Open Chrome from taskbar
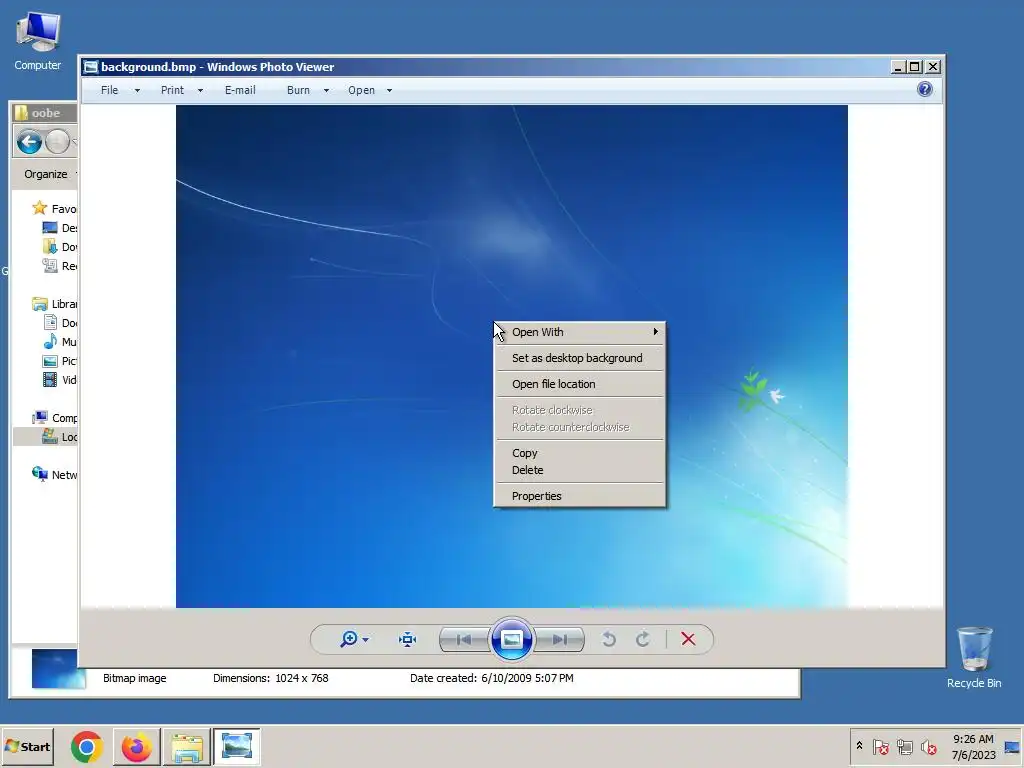Image resolution: width=1024 pixels, height=768 pixels. click(87, 747)
